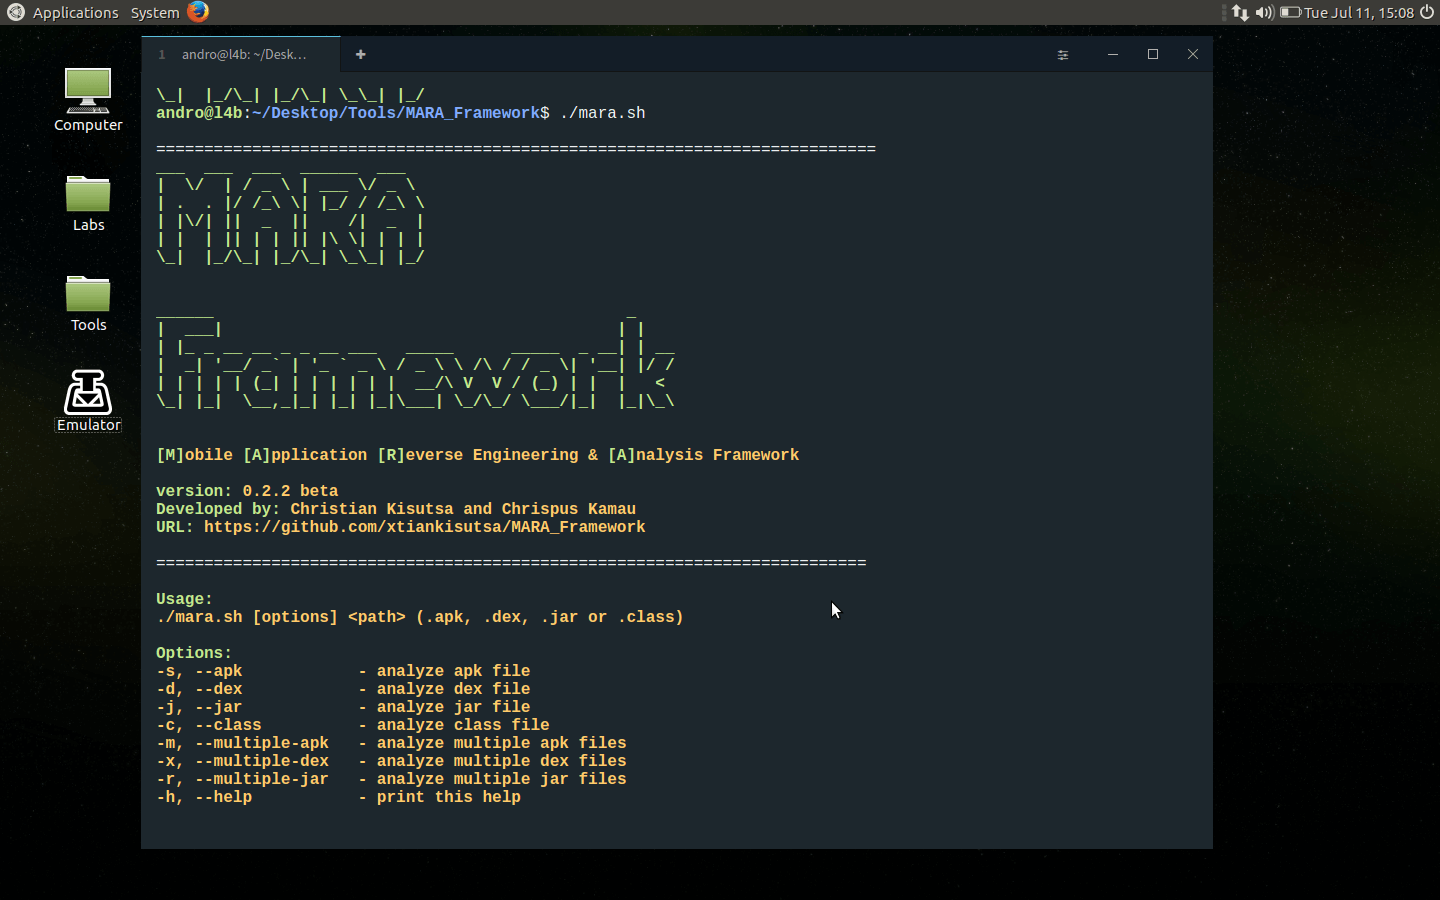Open the network connections indicator

point(1240,13)
